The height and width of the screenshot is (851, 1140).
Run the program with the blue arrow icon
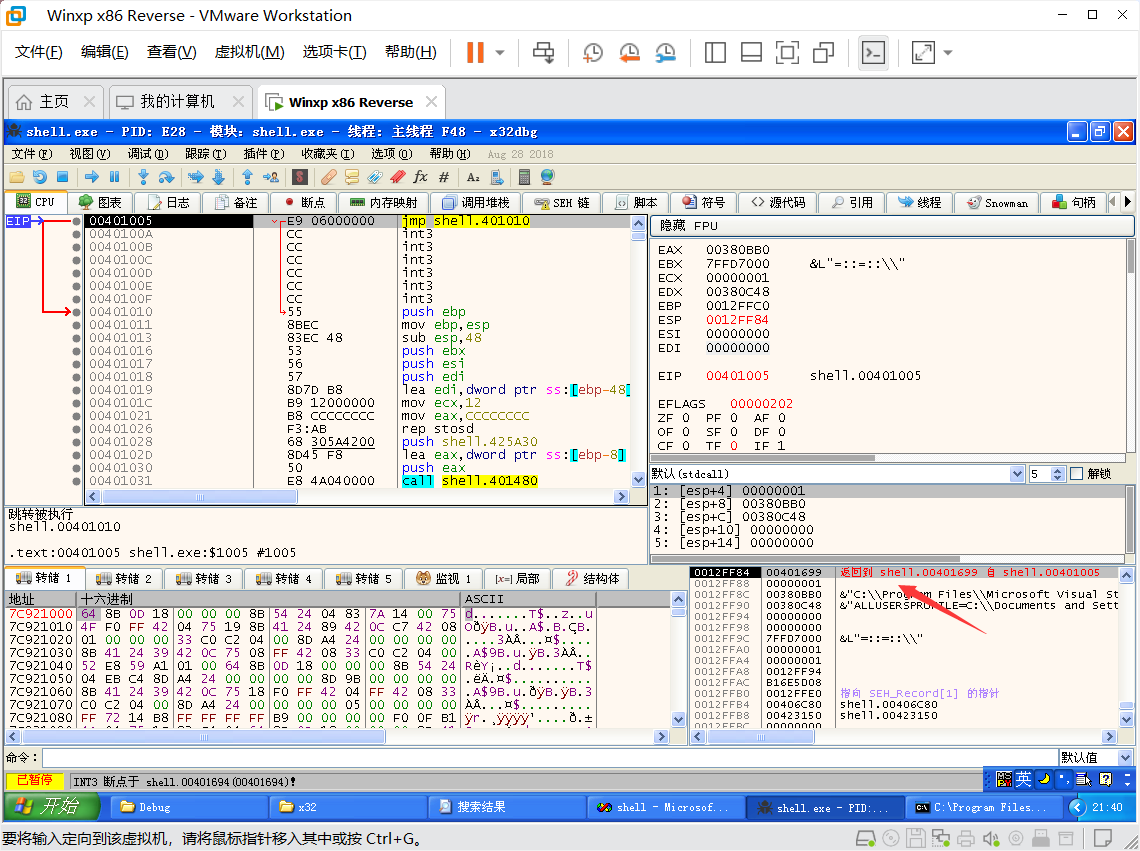tap(92, 177)
